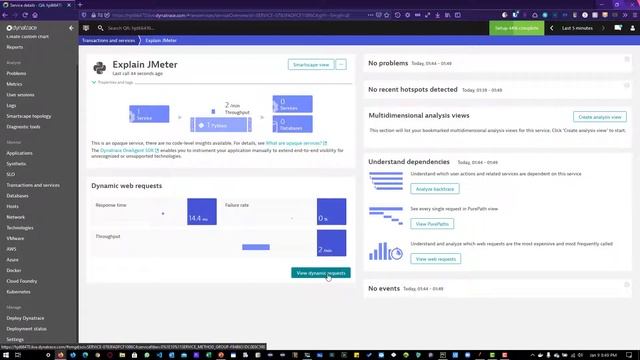Viewport: 640px width, 360px height.
Task: Open the Last 5 minutes timeframe selector
Action: click(577, 28)
